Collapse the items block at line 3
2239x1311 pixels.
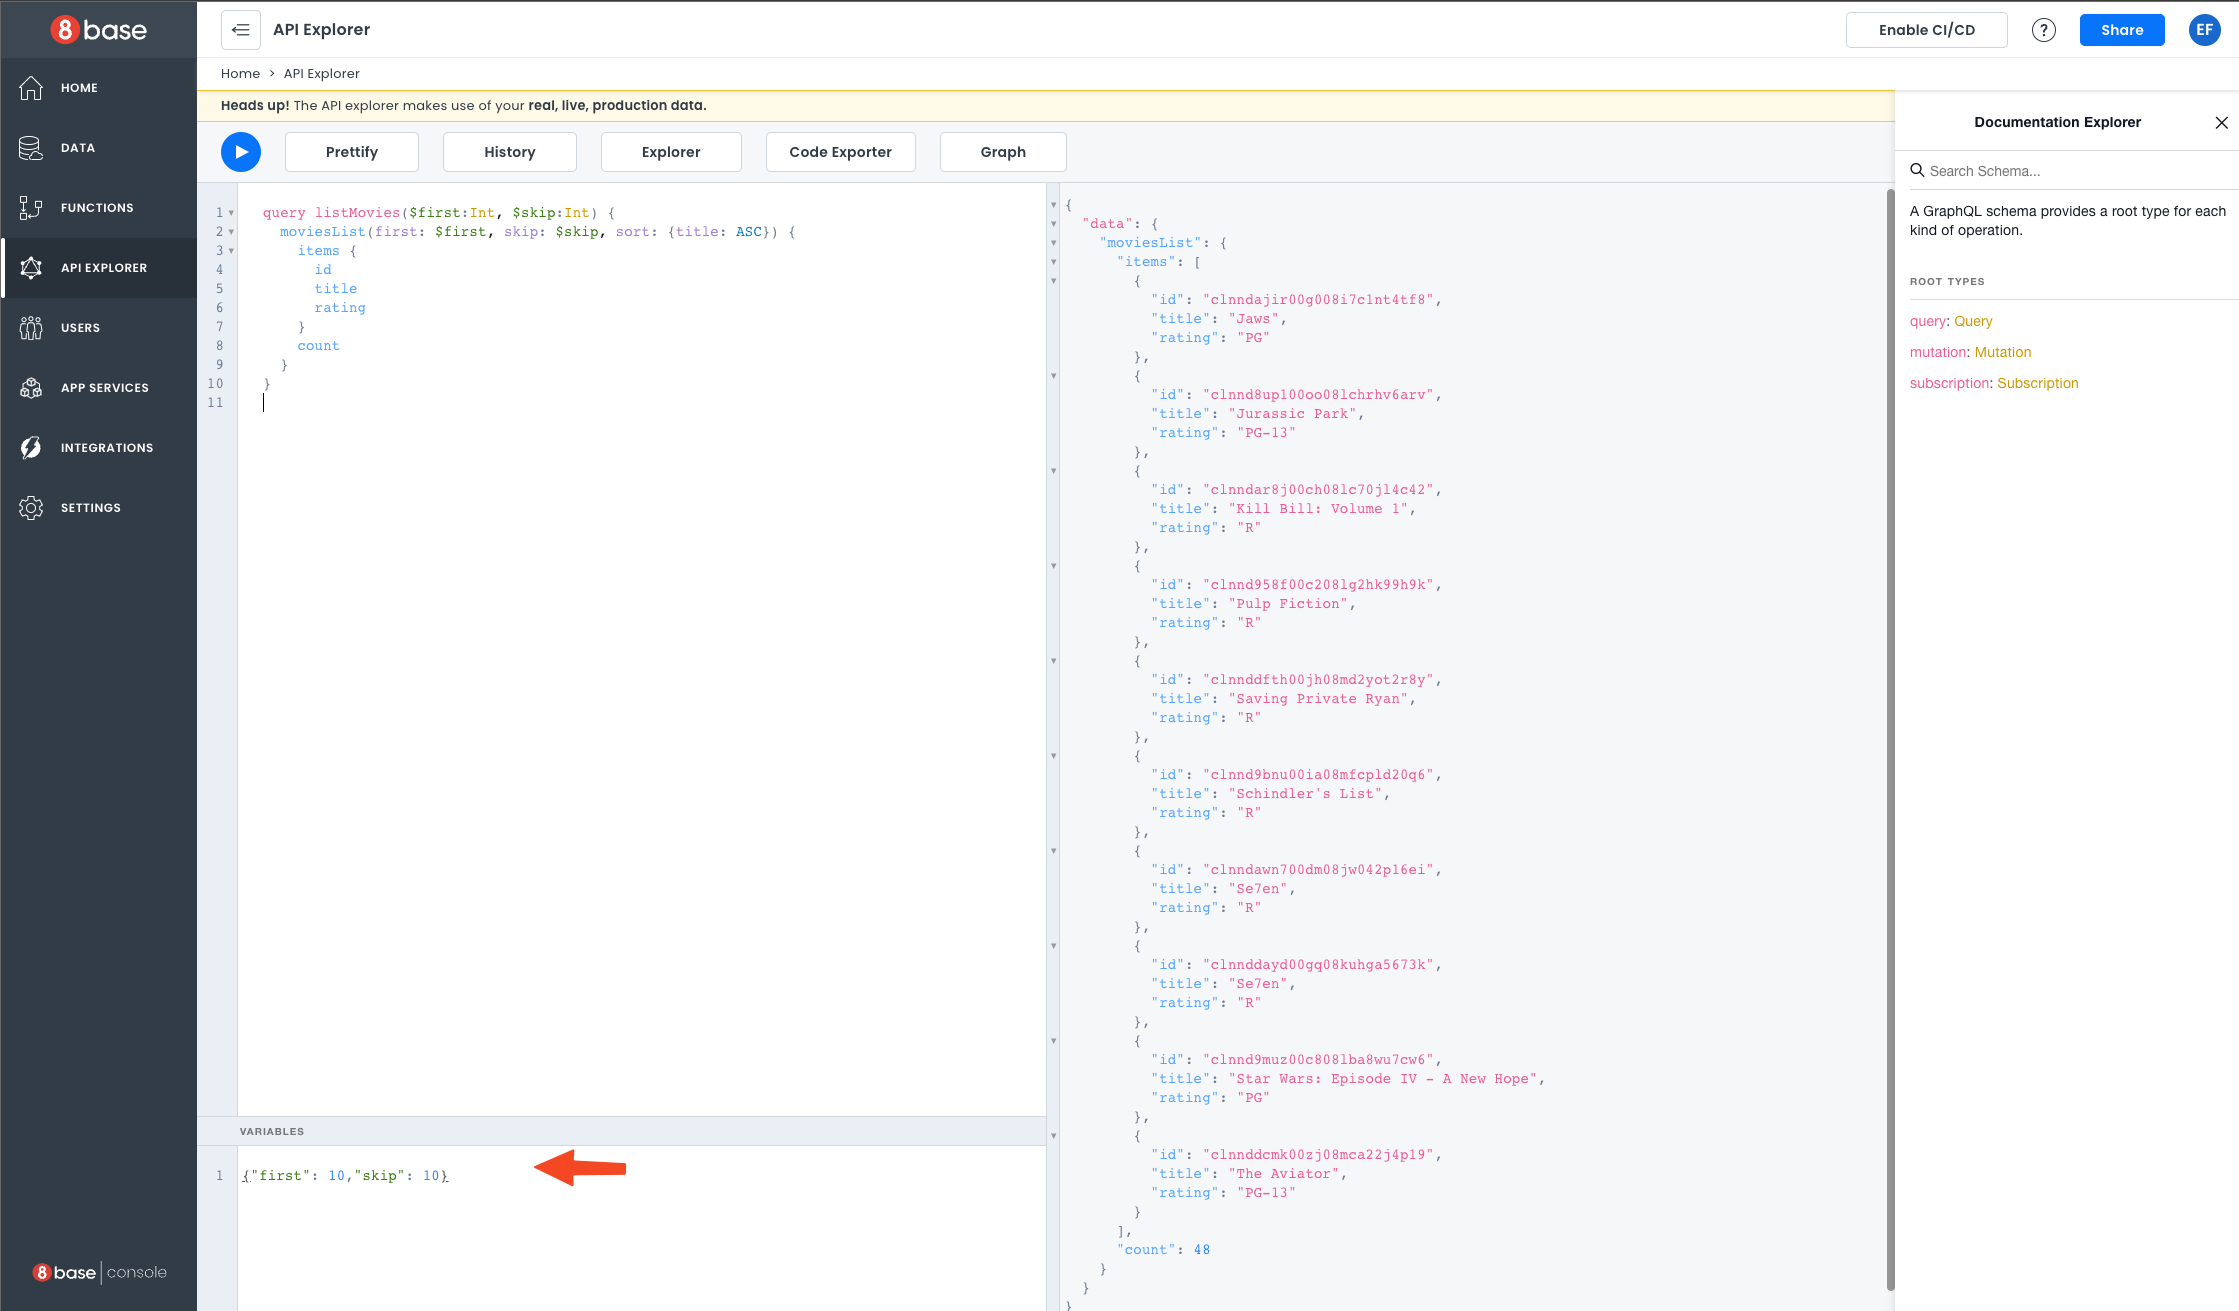(231, 251)
